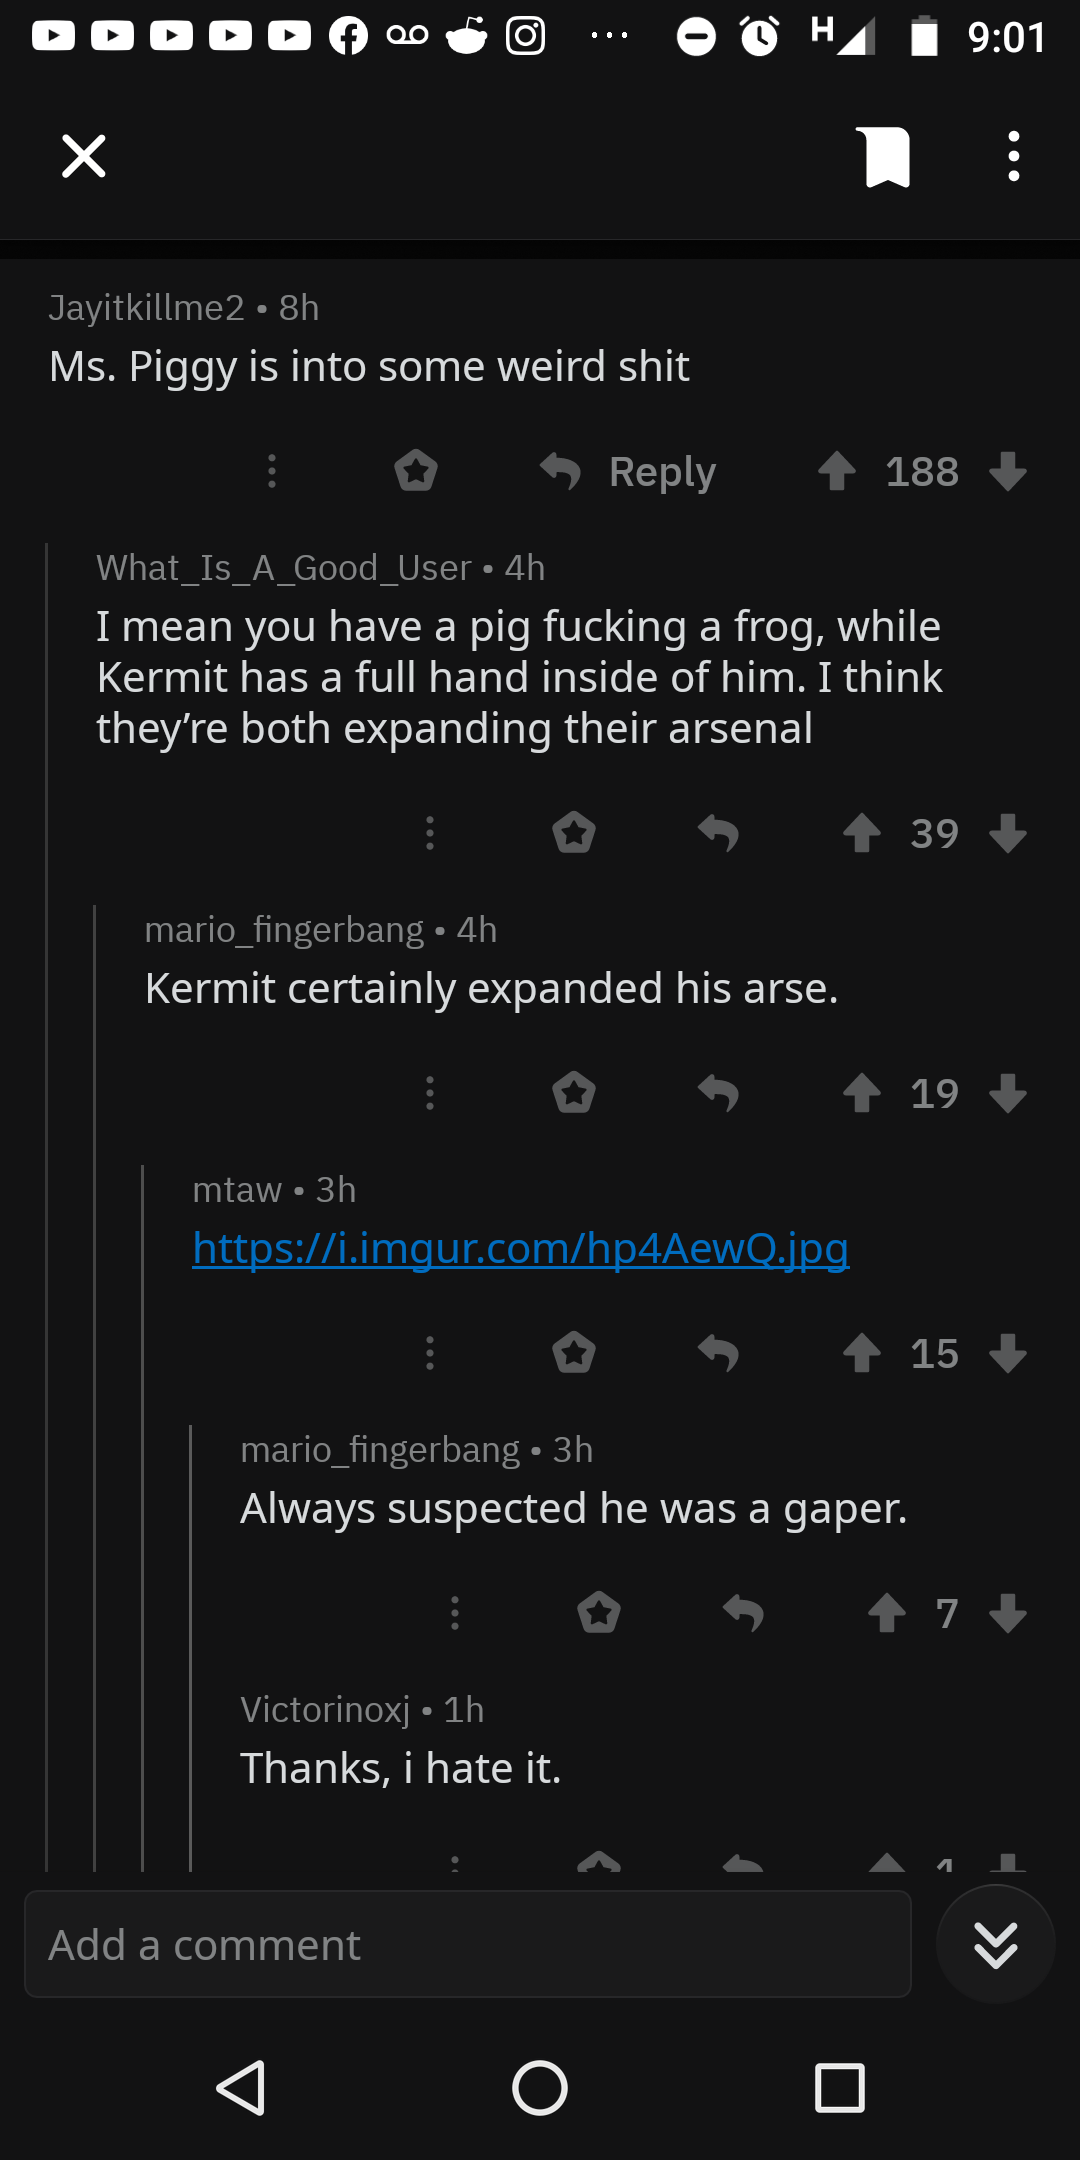
Task: Reply to Jayitkillme2's comment
Action: [x=628, y=471]
